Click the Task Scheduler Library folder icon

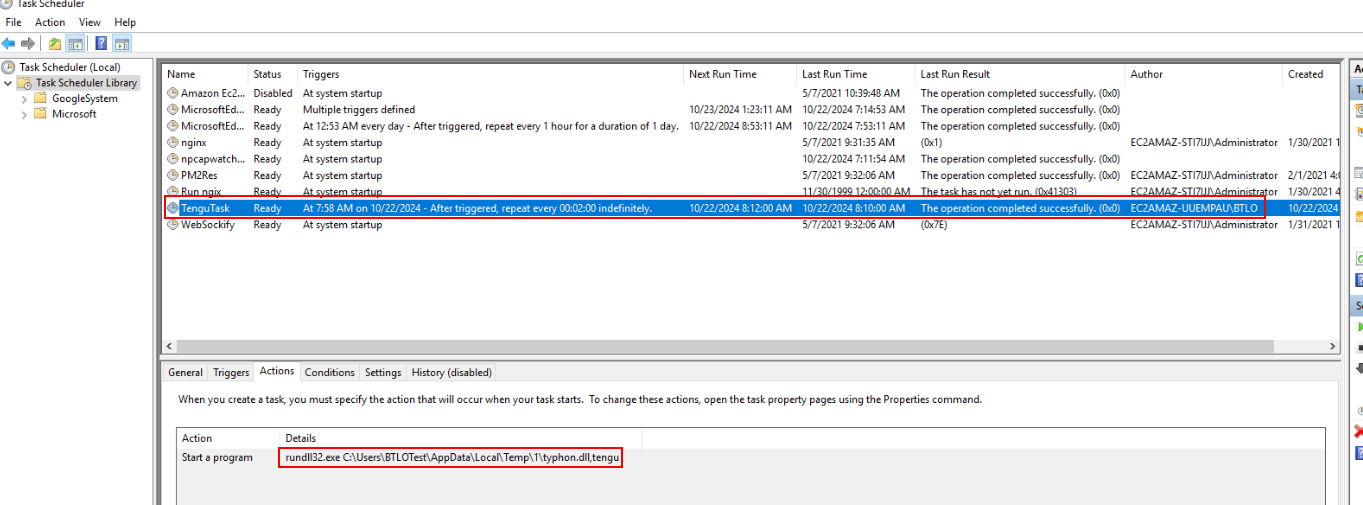(x=25, y=83)
